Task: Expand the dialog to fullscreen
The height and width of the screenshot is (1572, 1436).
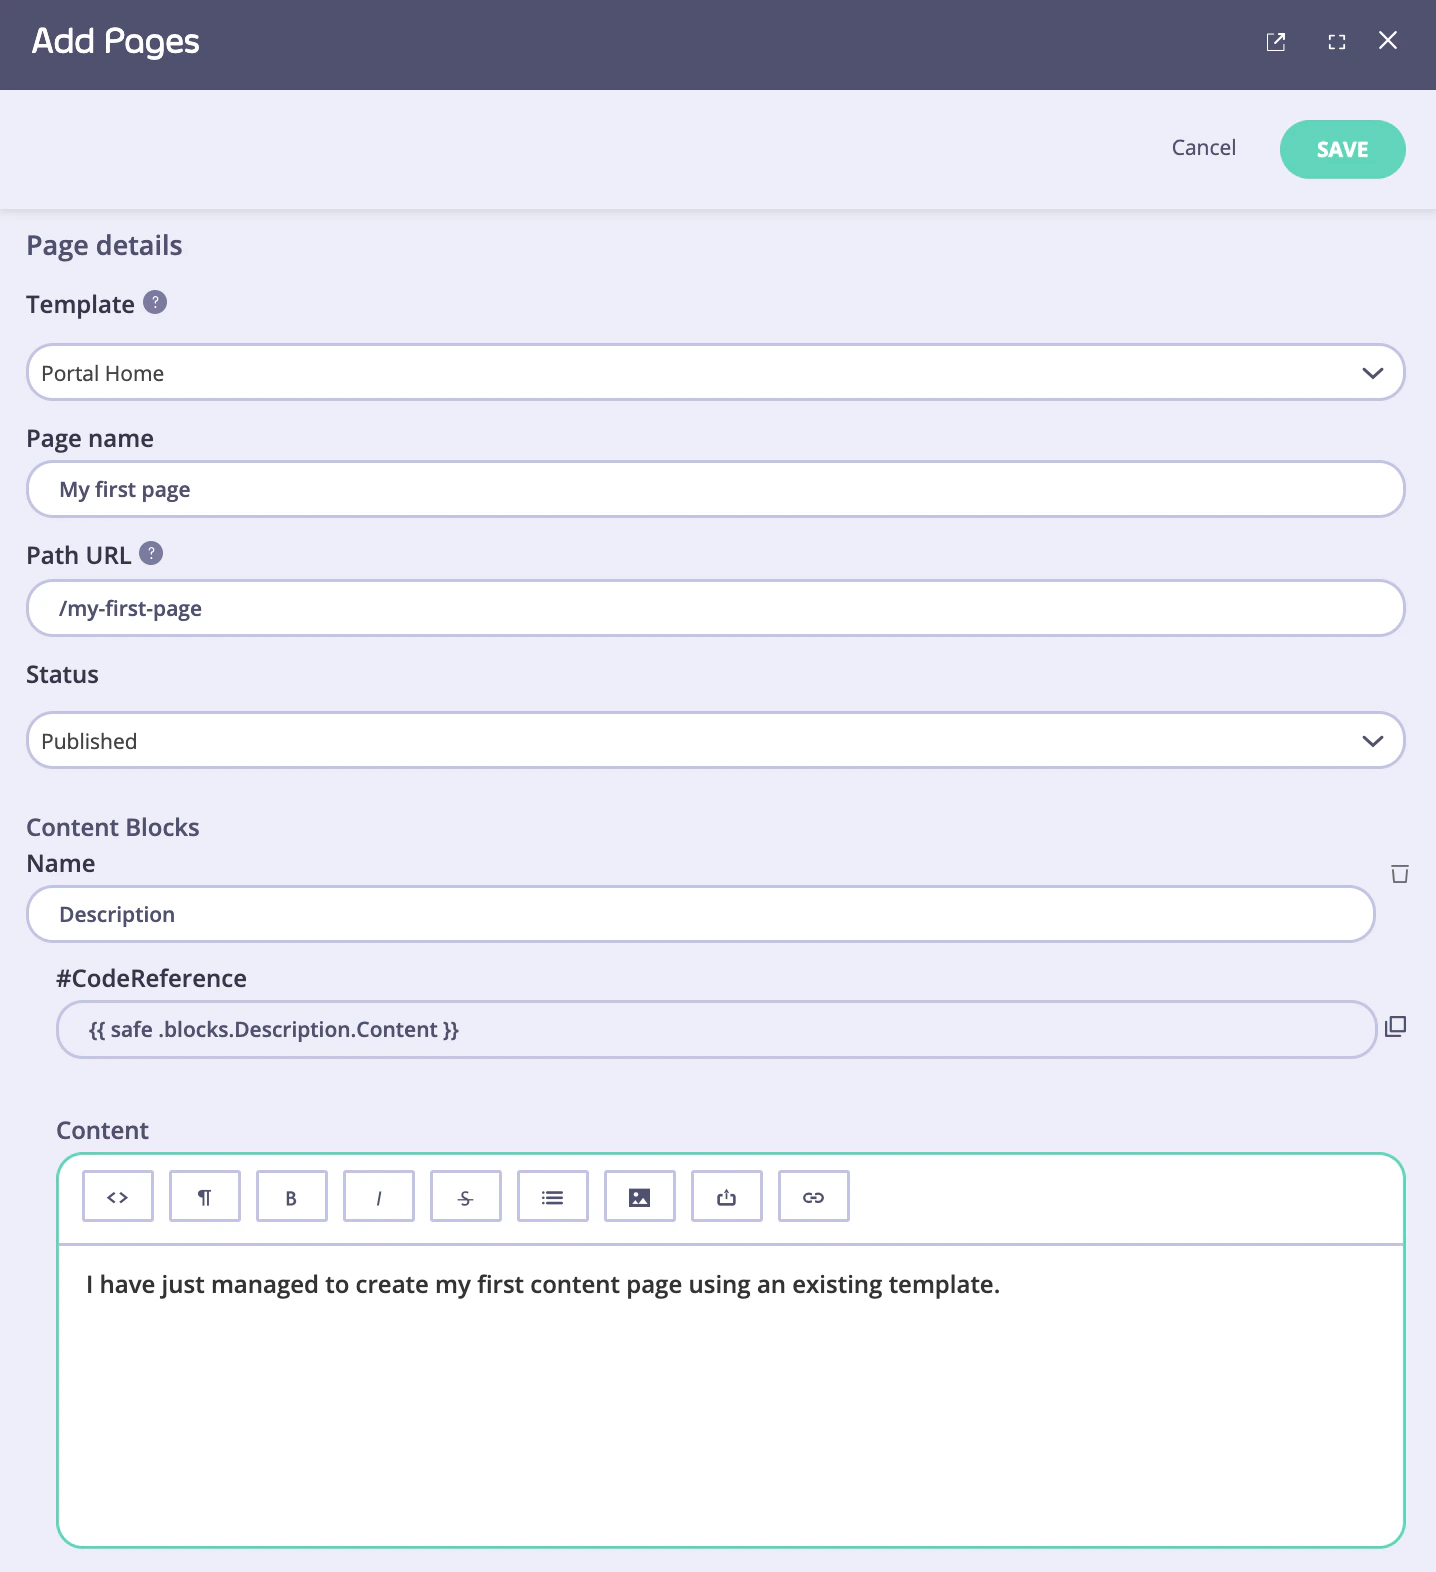Action: 1337,42
